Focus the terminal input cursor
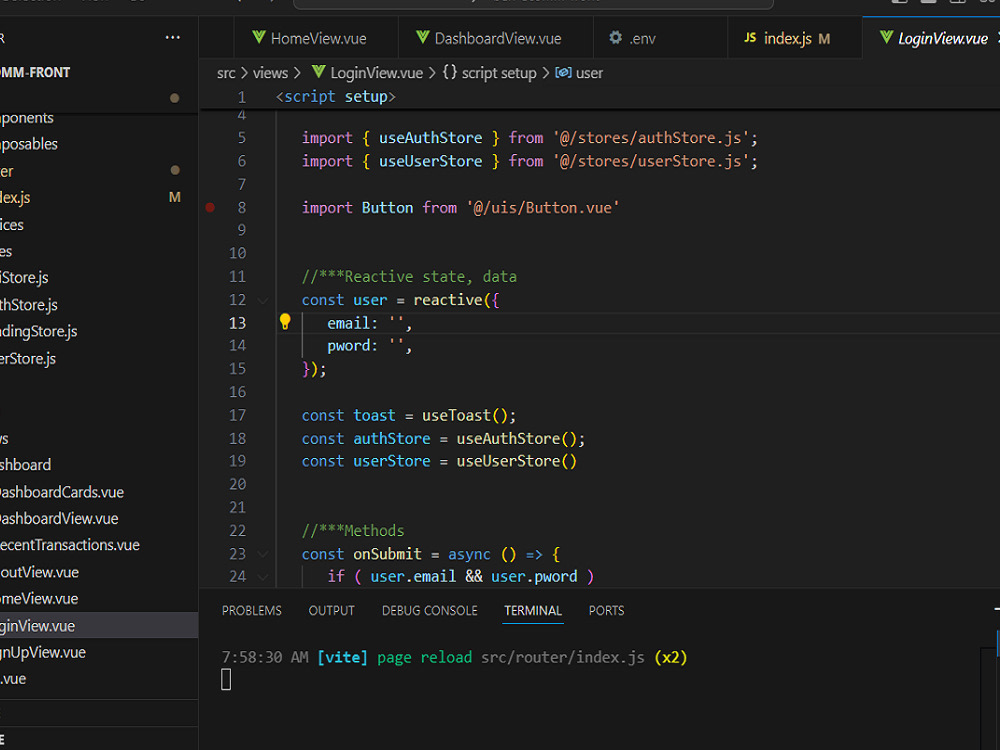The height and width of the screenshot is (750, 1000). pyautogui.click(x=226, y=680)
